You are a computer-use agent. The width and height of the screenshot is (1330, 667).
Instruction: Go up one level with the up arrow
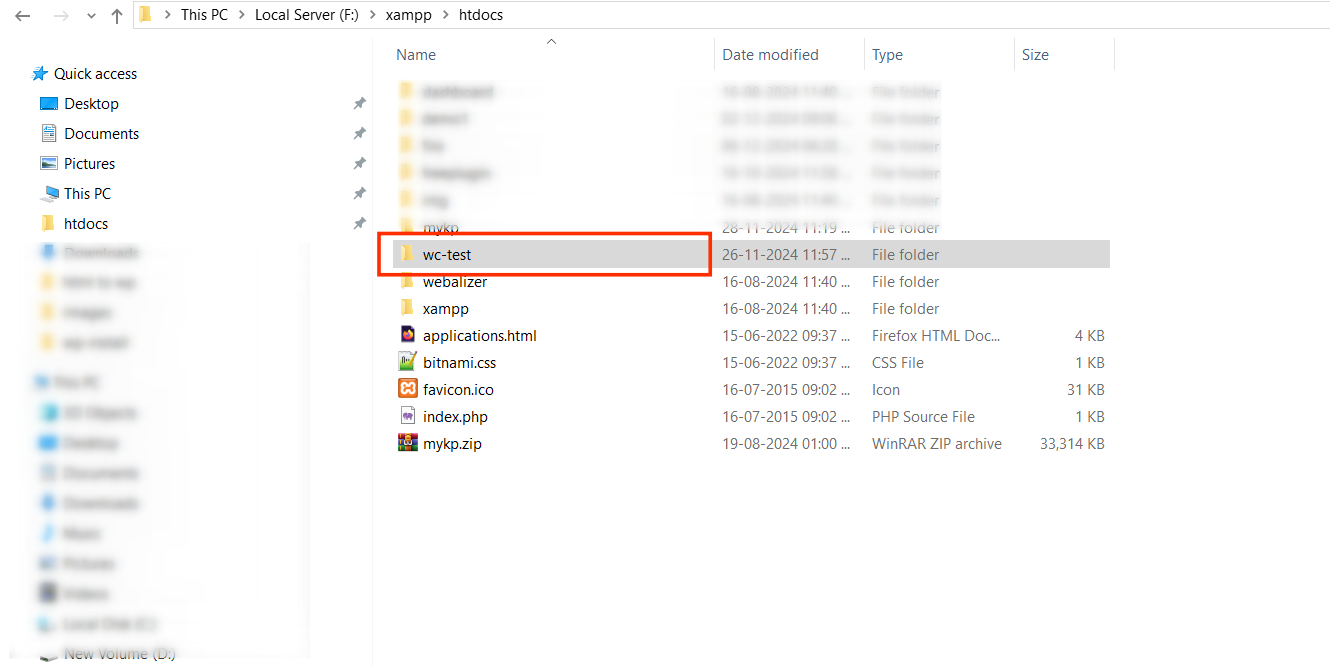pyautogui.click(x=116, y=15)
